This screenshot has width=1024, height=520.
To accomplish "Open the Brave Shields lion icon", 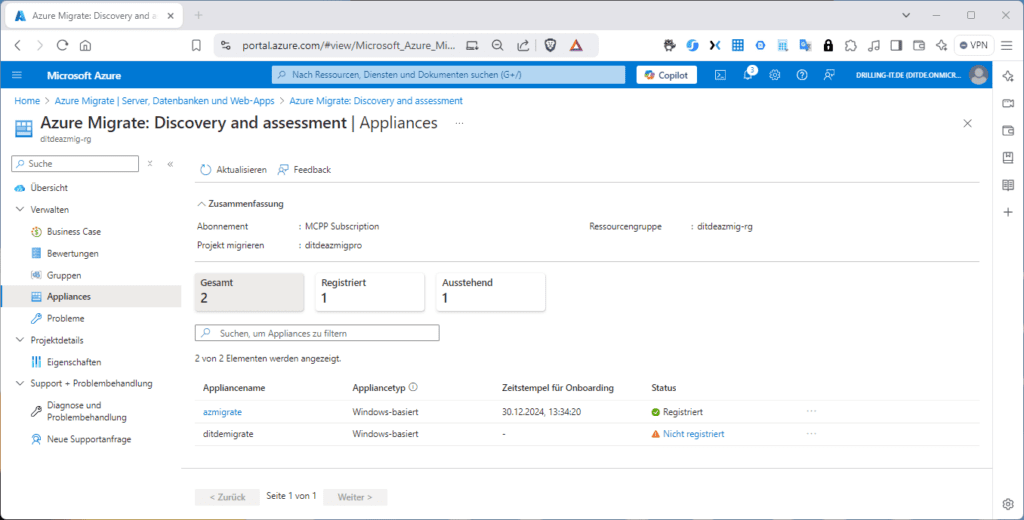I will tap(551, 46).
